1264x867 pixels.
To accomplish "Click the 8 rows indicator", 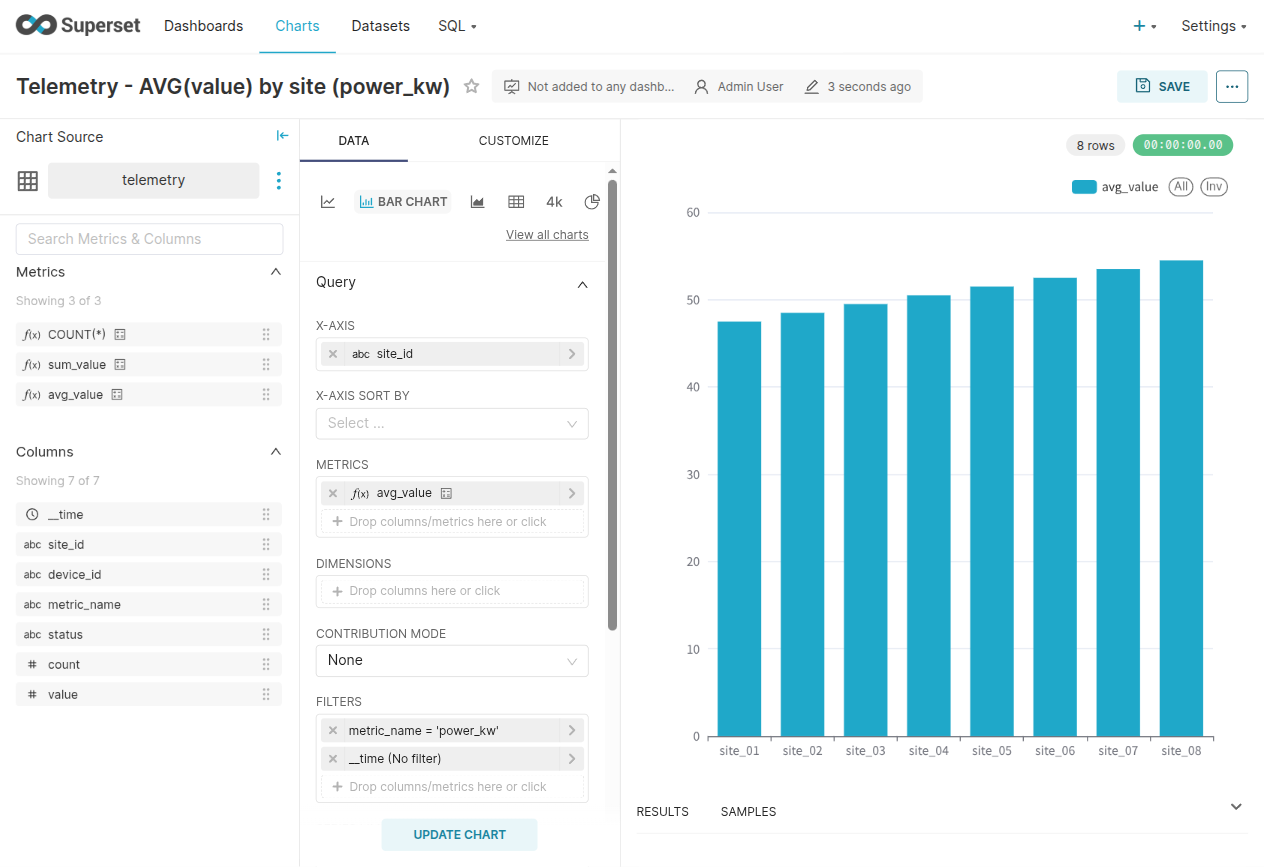I will click(1096, 146).
